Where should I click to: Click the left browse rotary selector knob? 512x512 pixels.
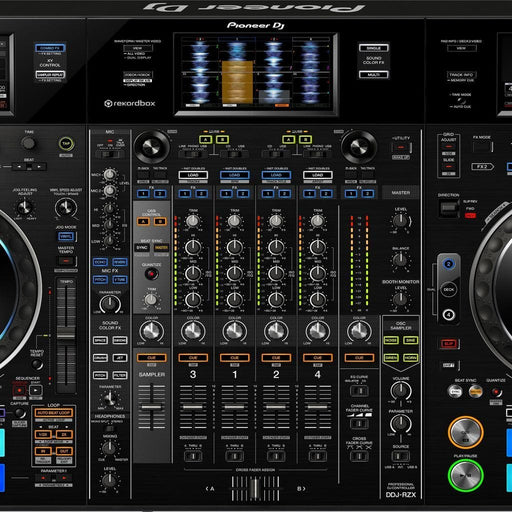pyautogui.click(x=152, y=147)
